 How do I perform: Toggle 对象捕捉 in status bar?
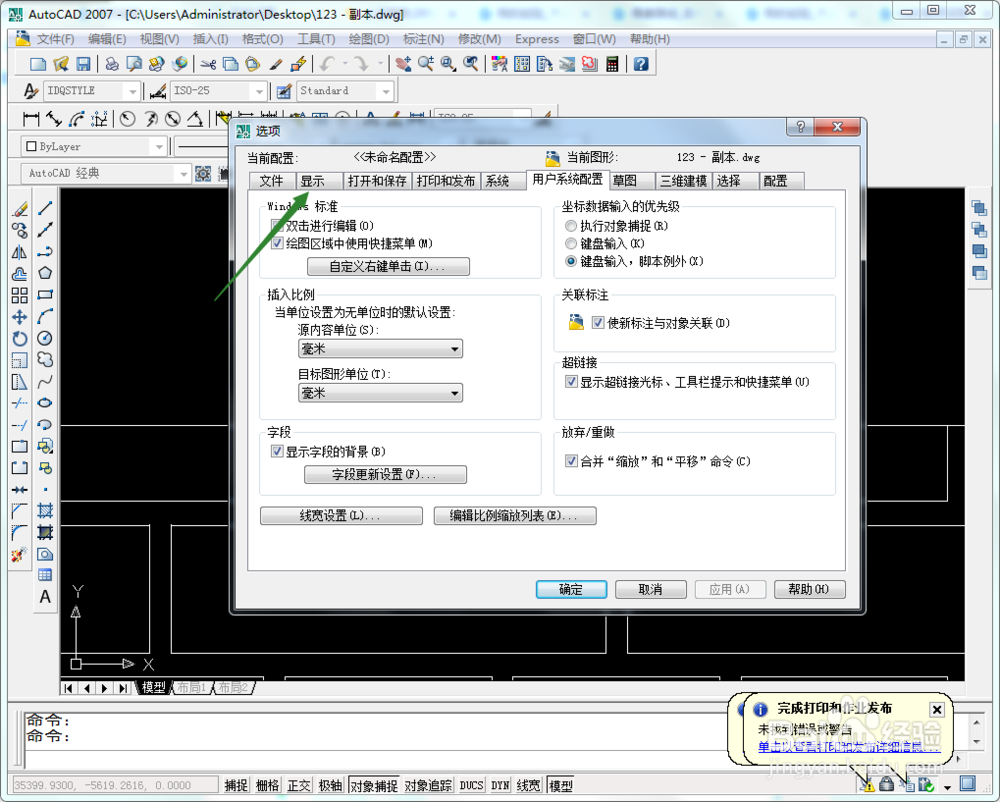click(374, 786)
